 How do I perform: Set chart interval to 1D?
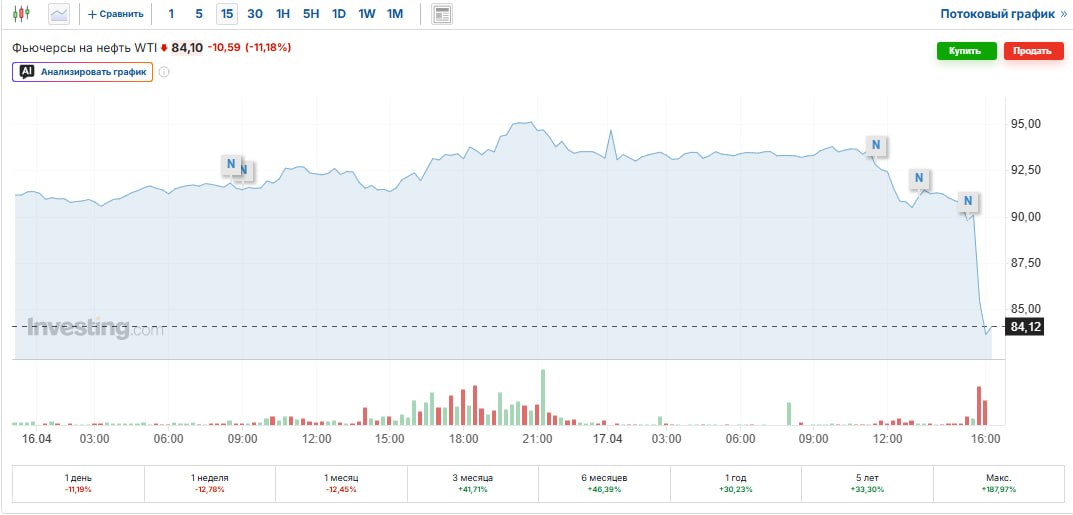coord(339,14)
